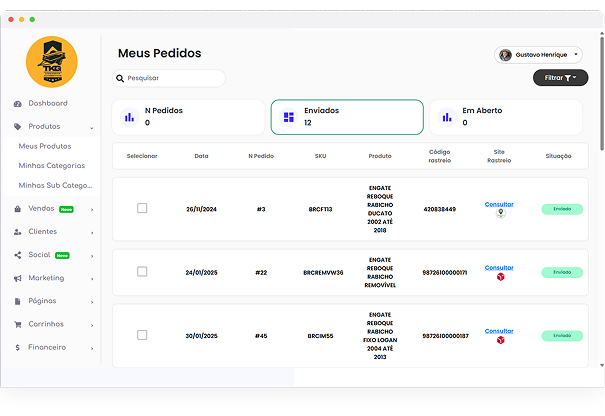Image resolution: width=605 pixels, height=416 pixels.
Task: Click the Produtos tag icon
Action: [x=18, y=127]
